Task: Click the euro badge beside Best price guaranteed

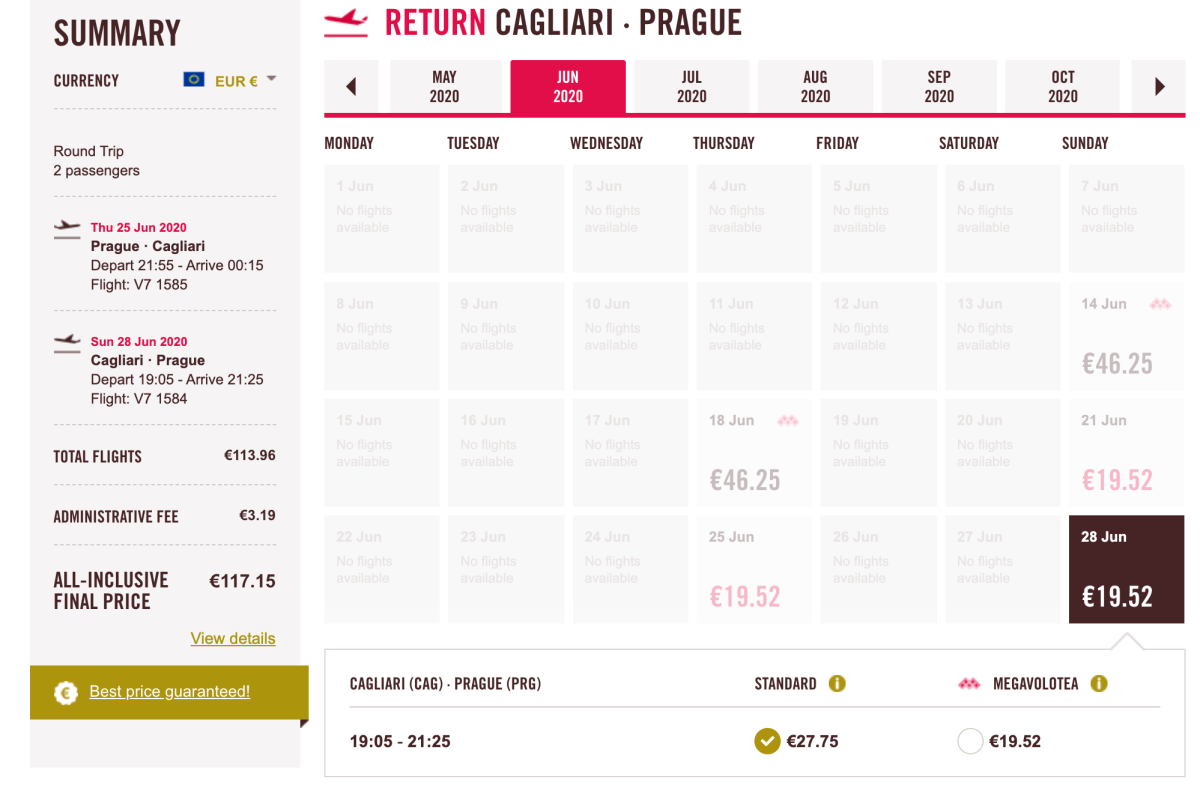Action: [x=66, y=692]
